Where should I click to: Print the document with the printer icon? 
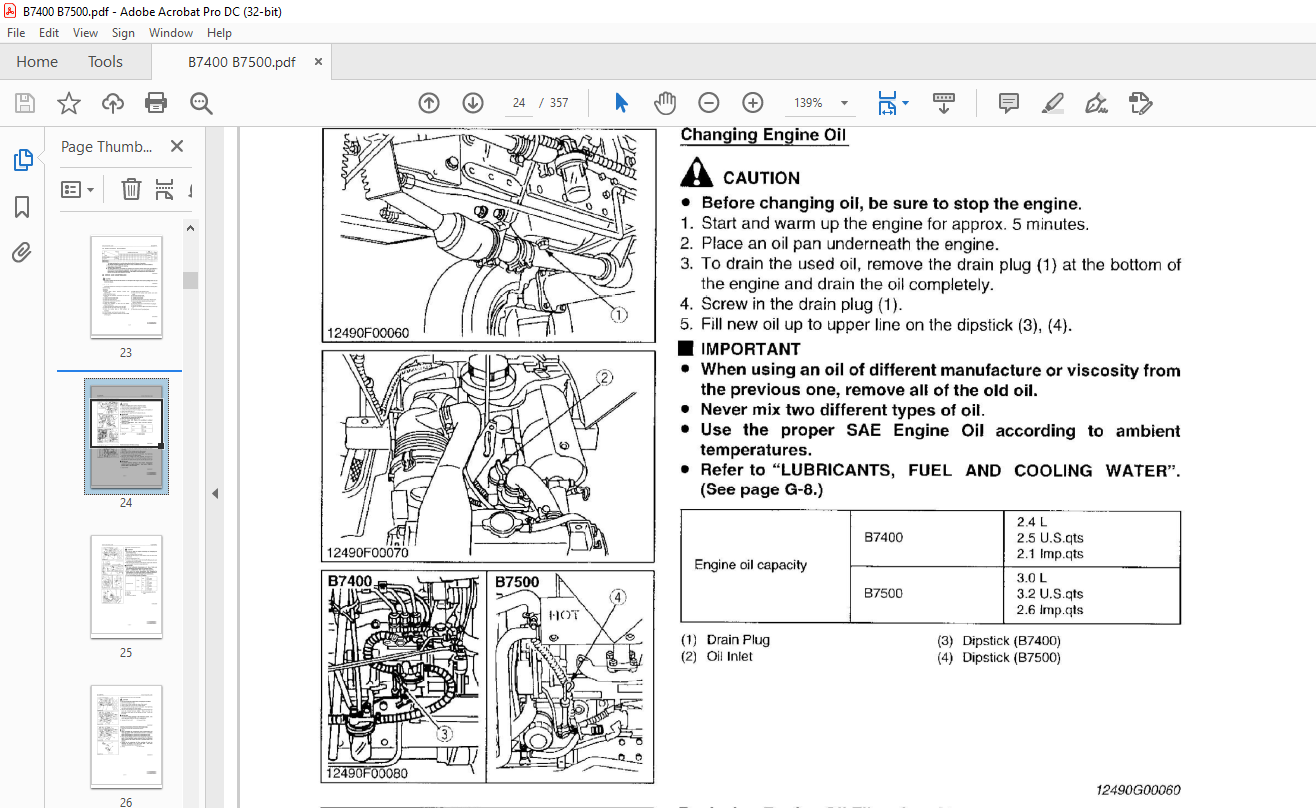(x=156, y=103)
